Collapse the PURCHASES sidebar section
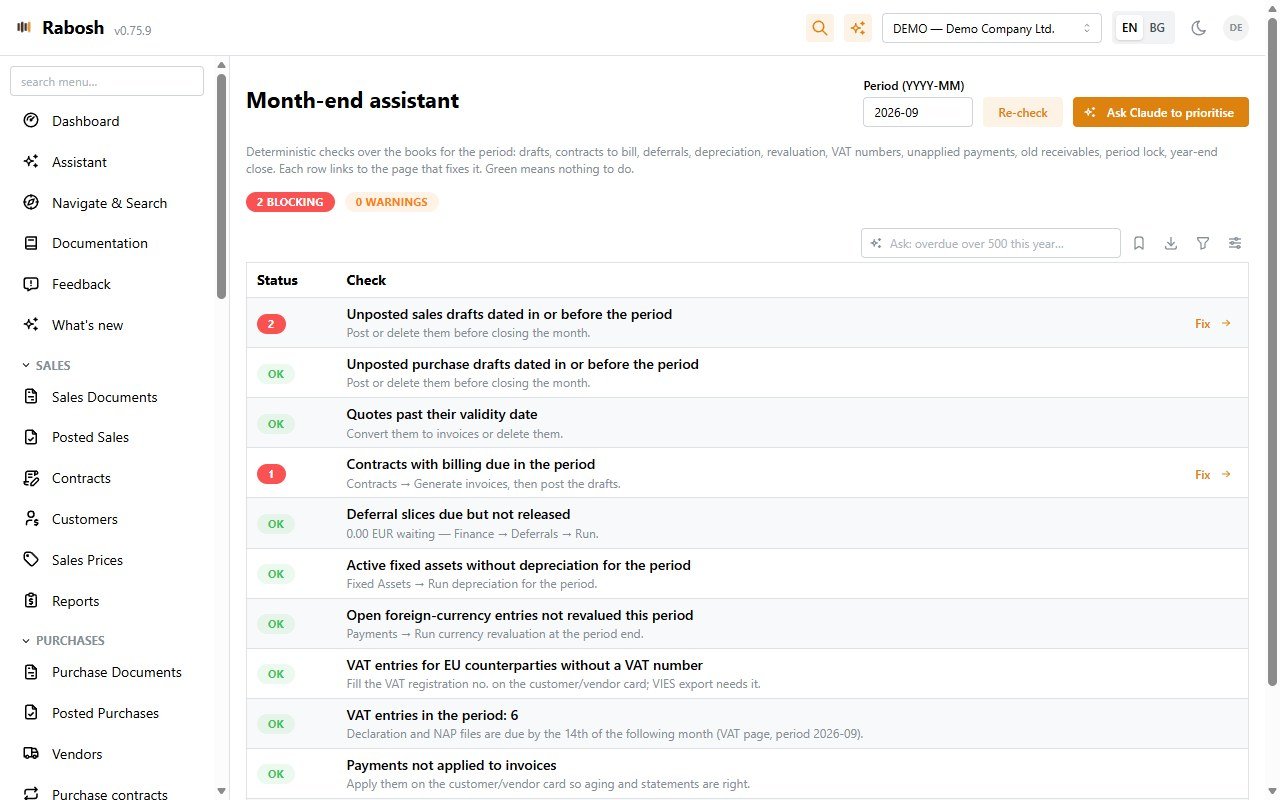 tap(63, 640)
